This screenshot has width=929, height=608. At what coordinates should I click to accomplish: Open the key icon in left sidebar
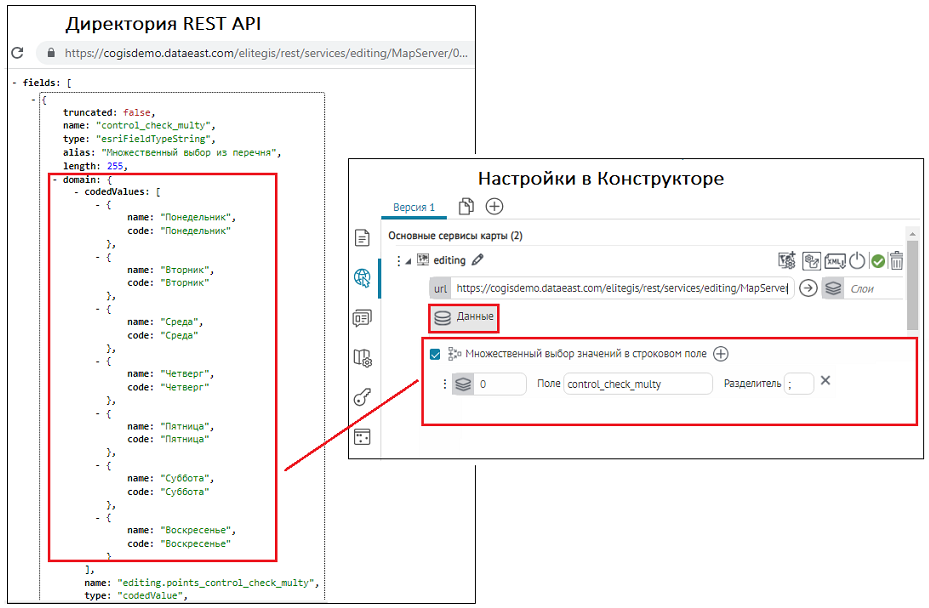pyautogui.click(x=362, y=398)
